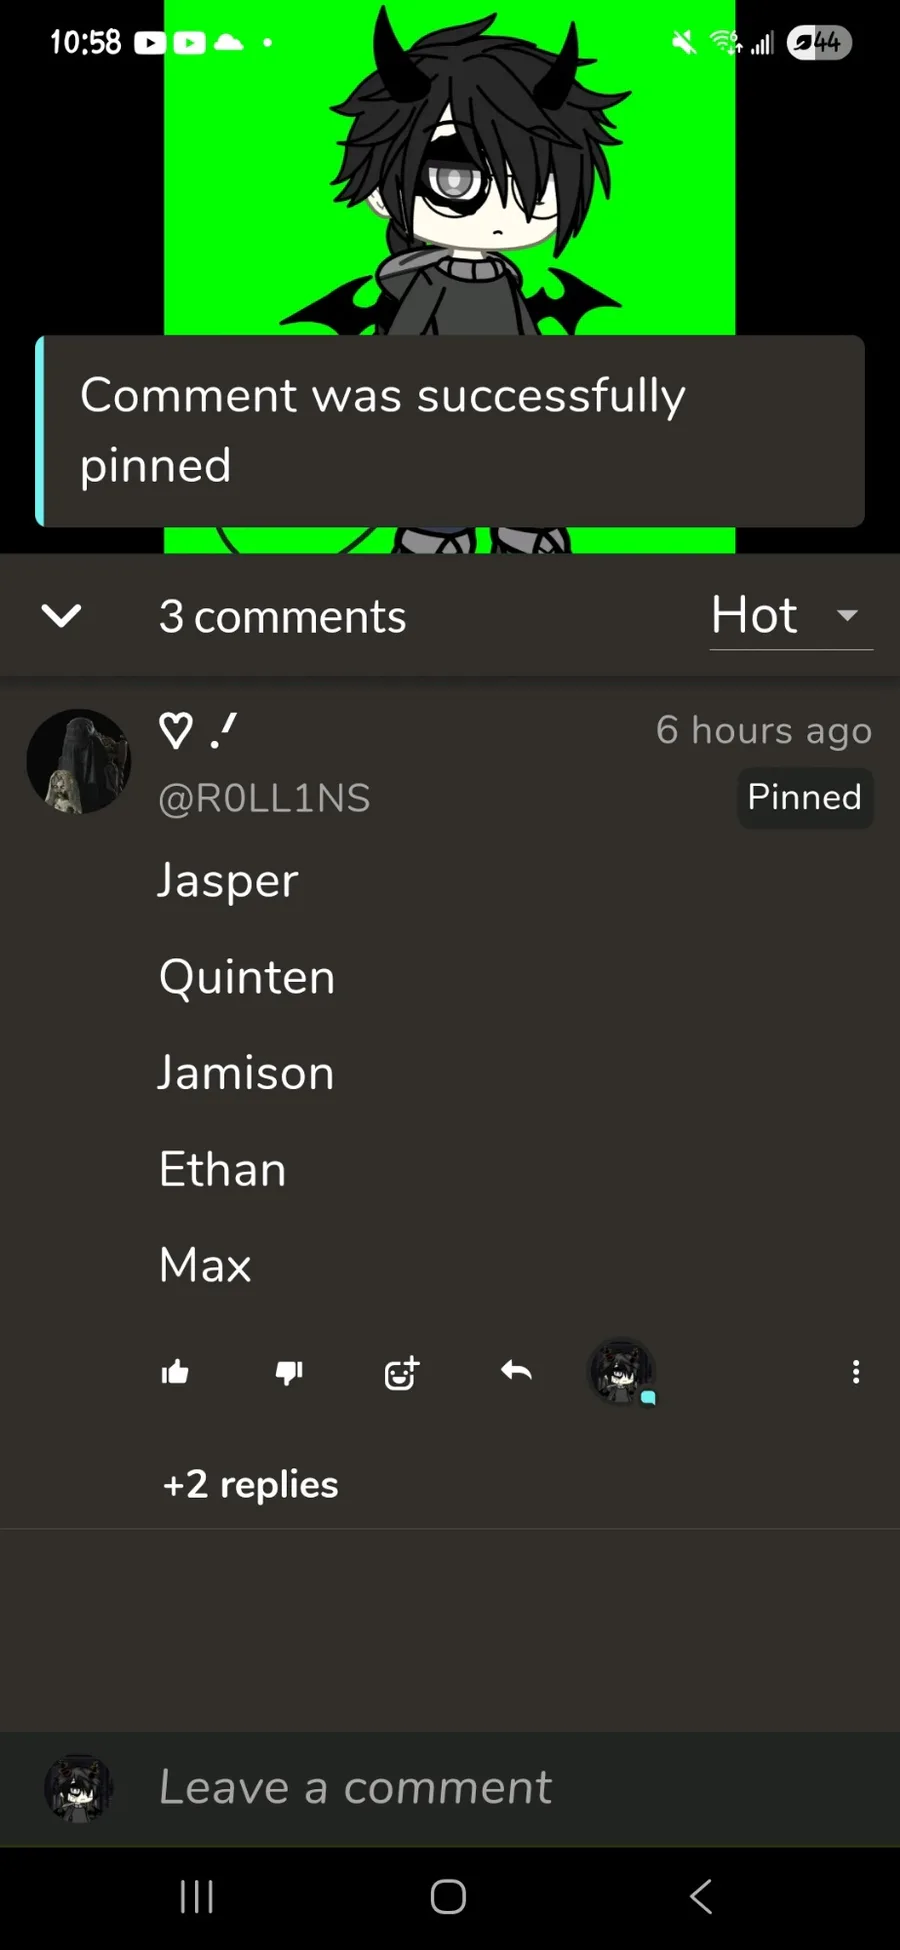Like the pinned comment with thumbs up
Screen dimensions: 900x1950
pyautogui.click(x=175, y=1372)
